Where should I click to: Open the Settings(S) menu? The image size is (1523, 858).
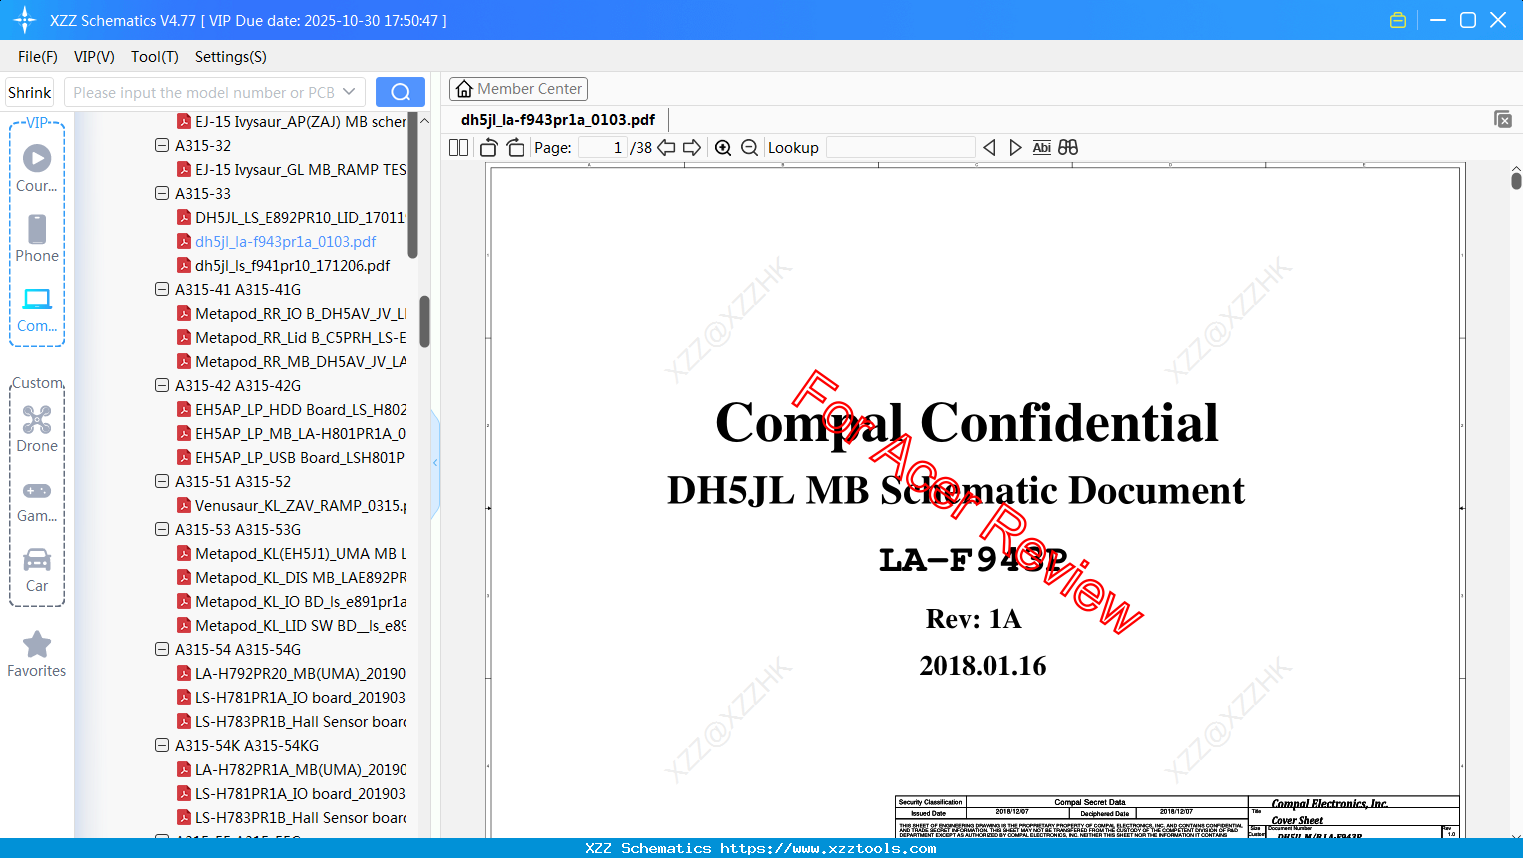[x=231, y=57]
